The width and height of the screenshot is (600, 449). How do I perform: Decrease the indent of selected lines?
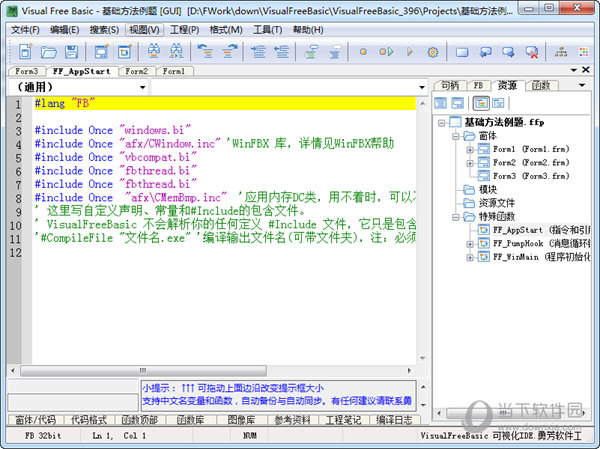click(x=281, y=51)
